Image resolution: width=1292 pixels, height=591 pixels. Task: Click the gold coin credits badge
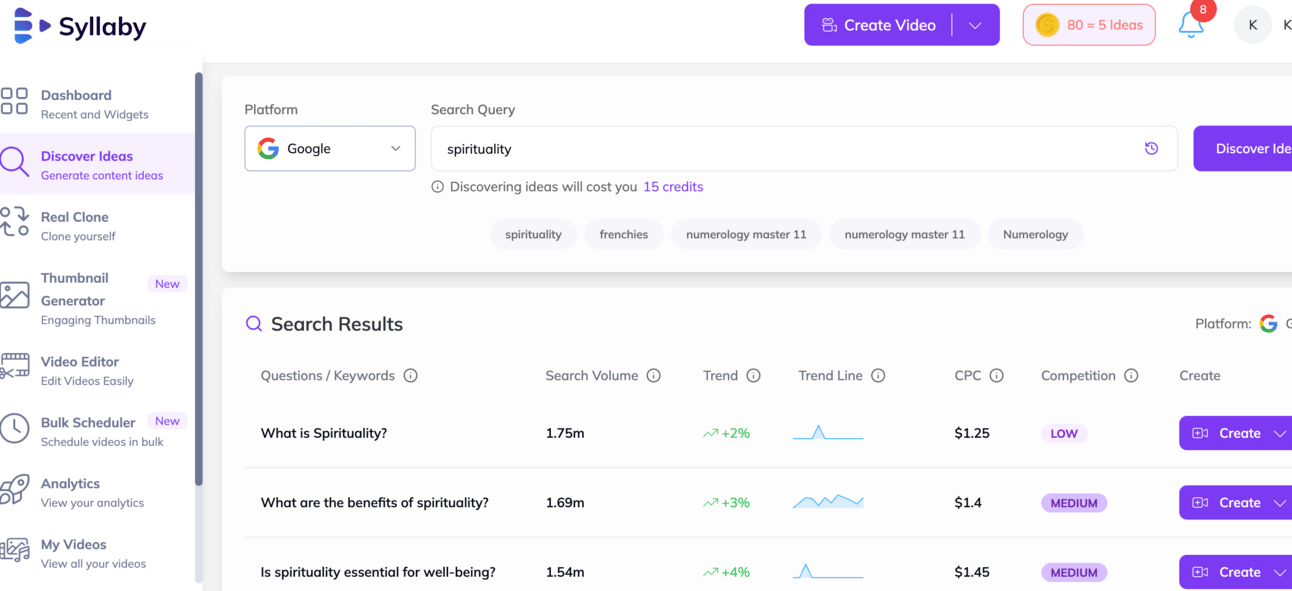(x=1089, y=25)
